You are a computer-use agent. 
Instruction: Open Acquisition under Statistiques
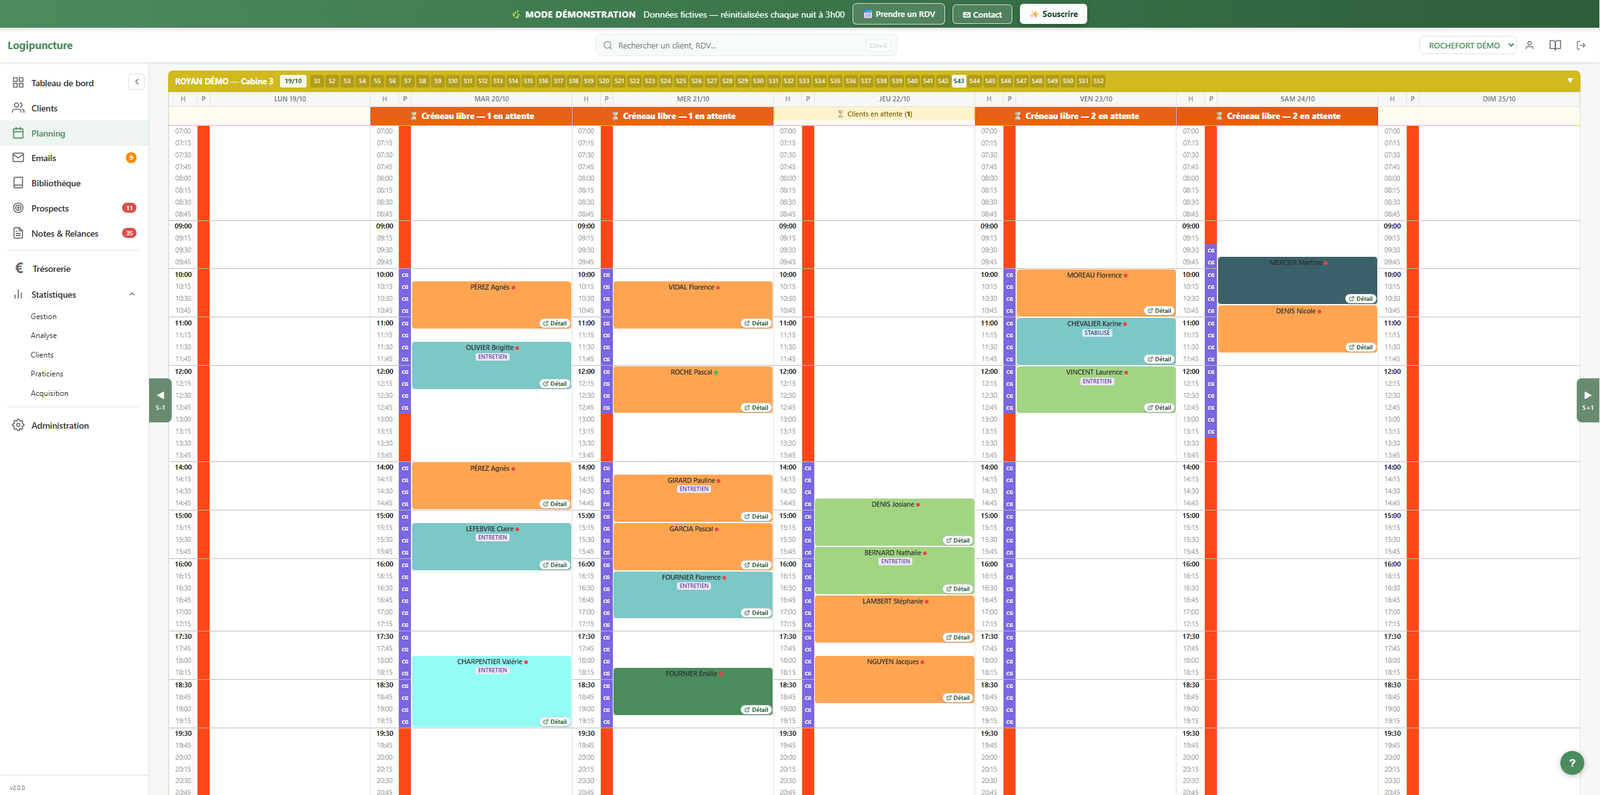(x=50, y=393)
